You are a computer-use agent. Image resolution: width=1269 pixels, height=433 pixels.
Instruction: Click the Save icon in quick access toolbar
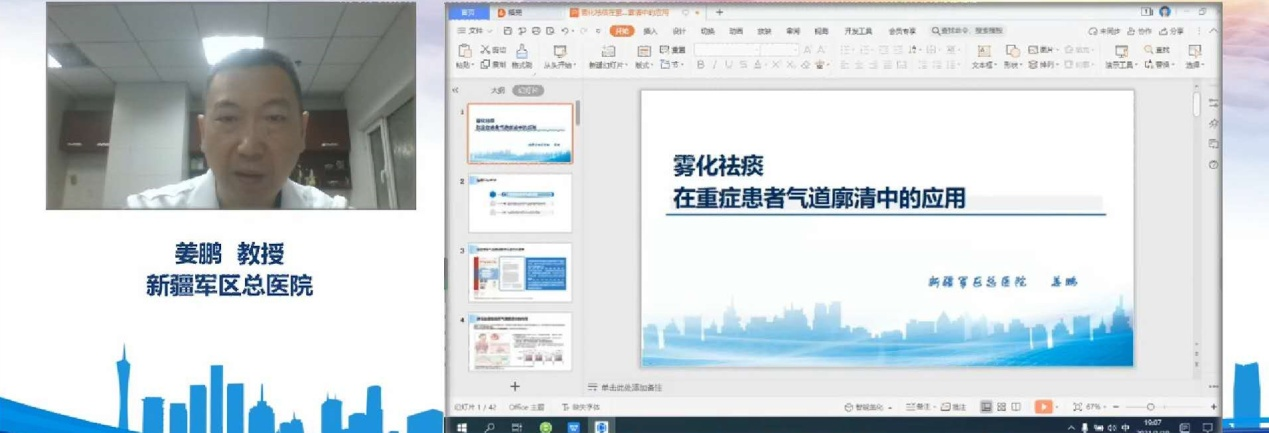point(508,31)
